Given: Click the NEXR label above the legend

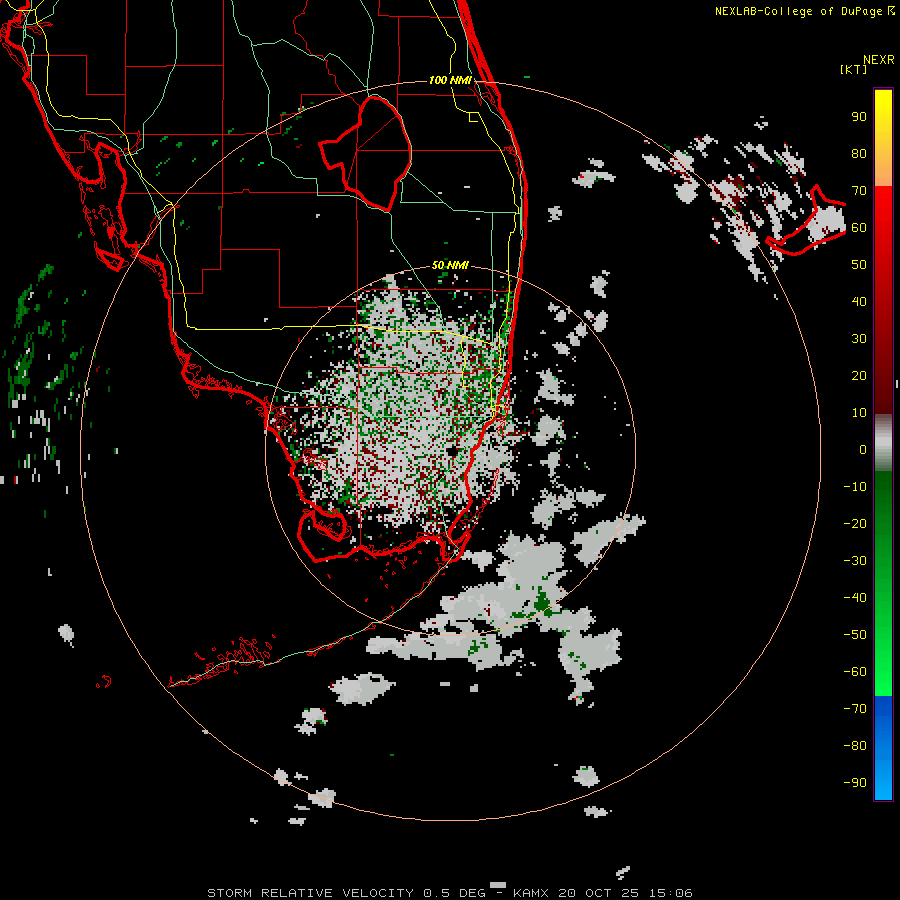Looking at the screenshot, I should click(x=879, y=60).
